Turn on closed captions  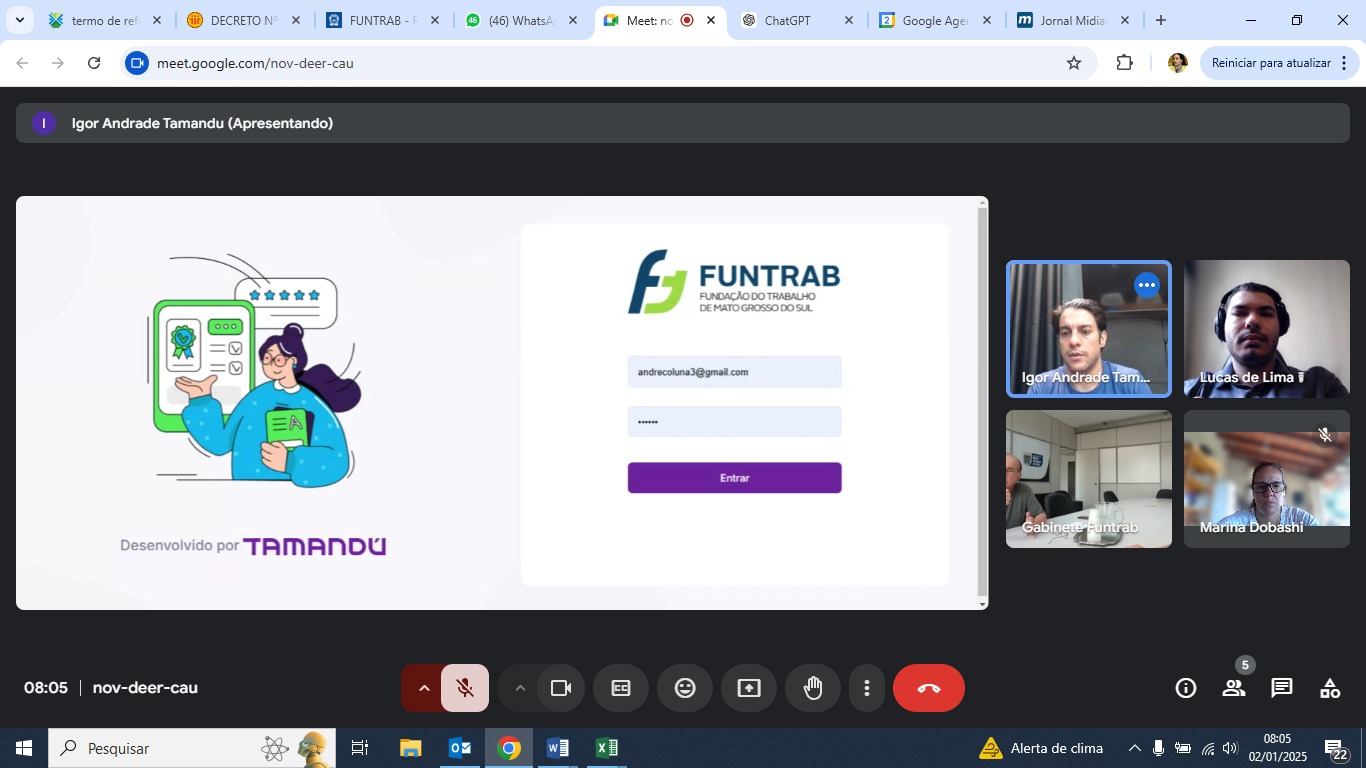[621, 688]
